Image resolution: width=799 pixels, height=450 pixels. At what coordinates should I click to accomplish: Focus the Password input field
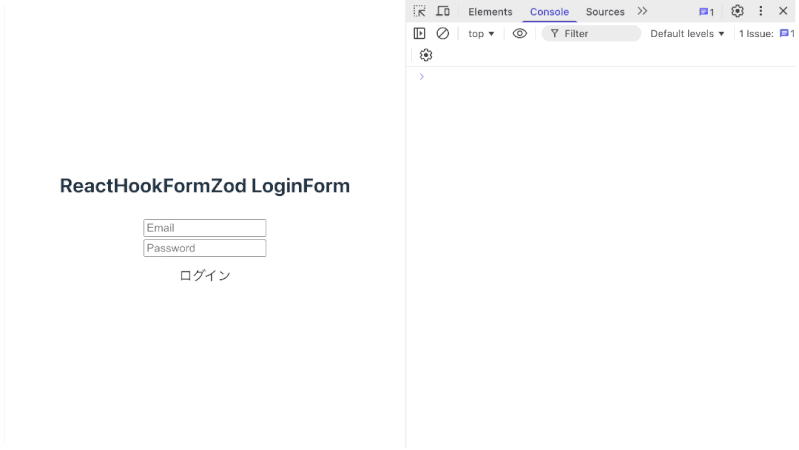click(205, 248)
